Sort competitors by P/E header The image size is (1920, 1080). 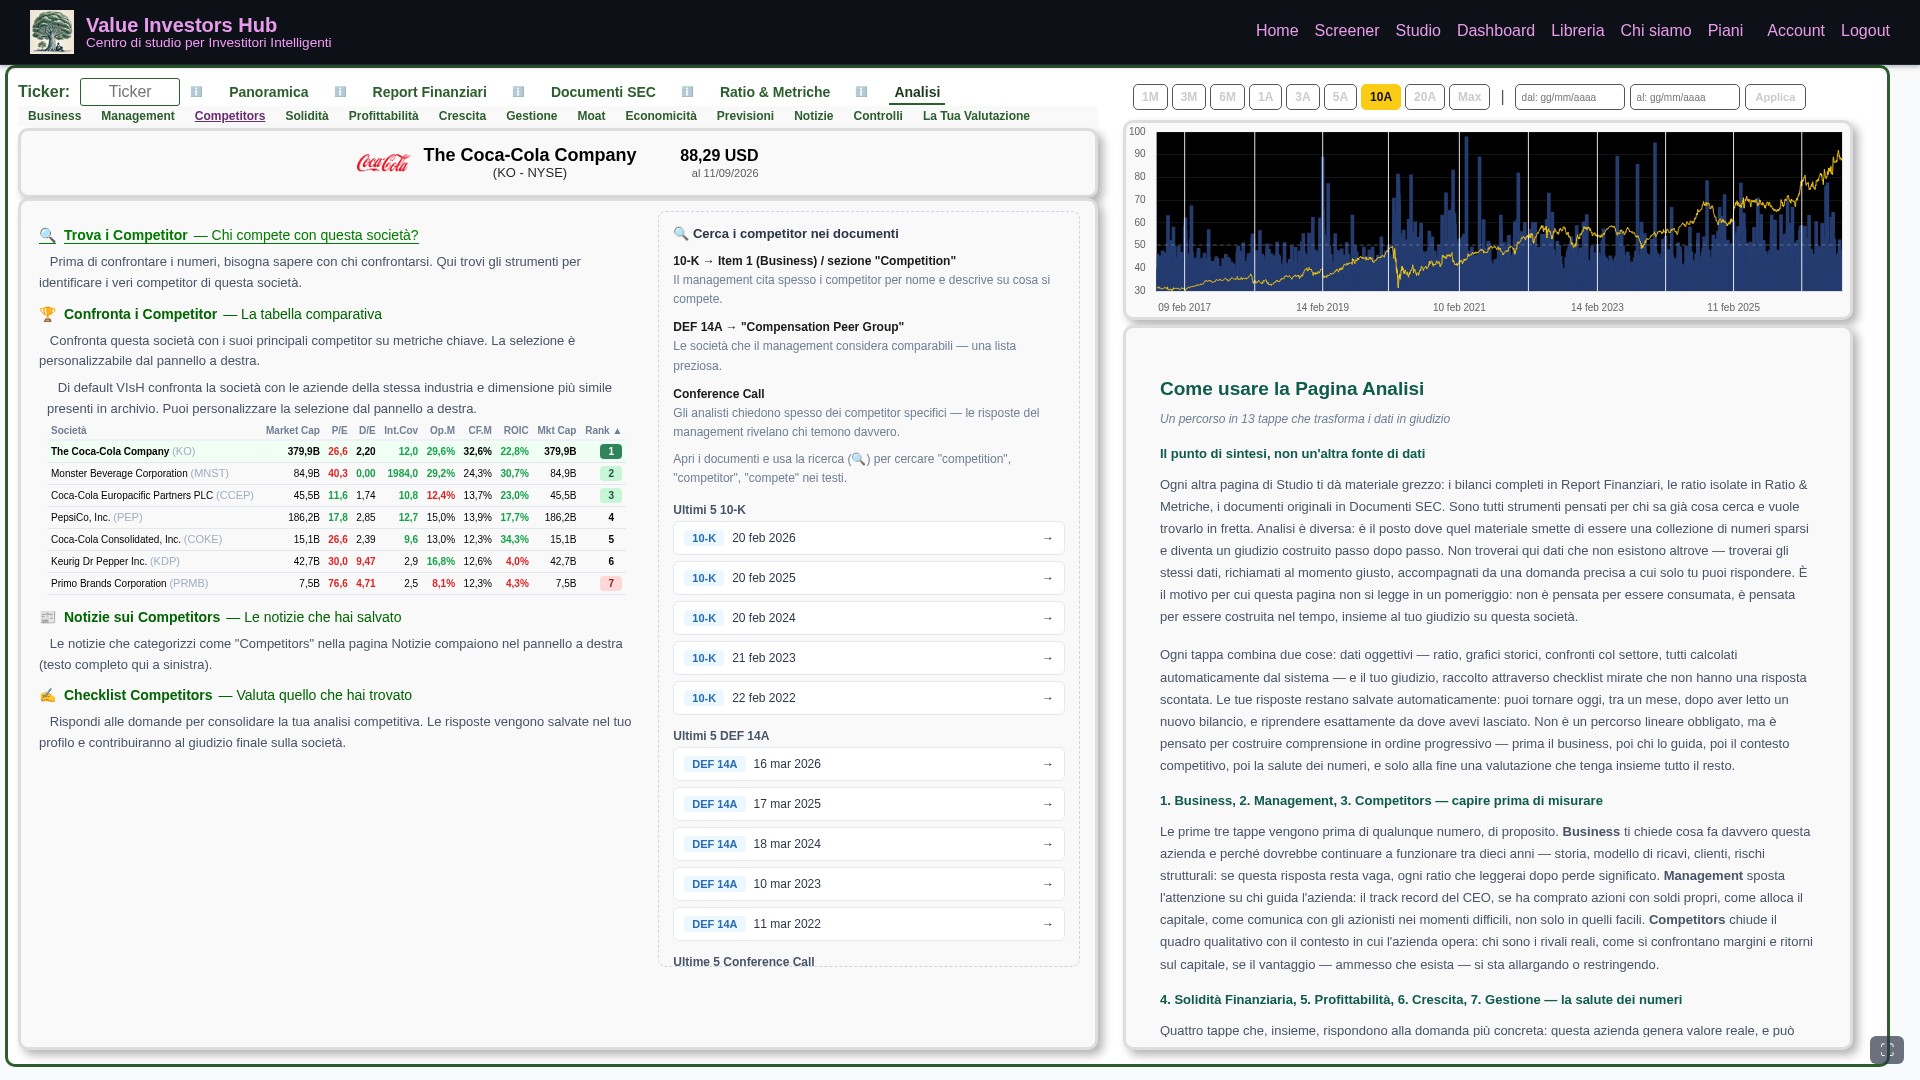pyautogui.click(x=340, y=431)
